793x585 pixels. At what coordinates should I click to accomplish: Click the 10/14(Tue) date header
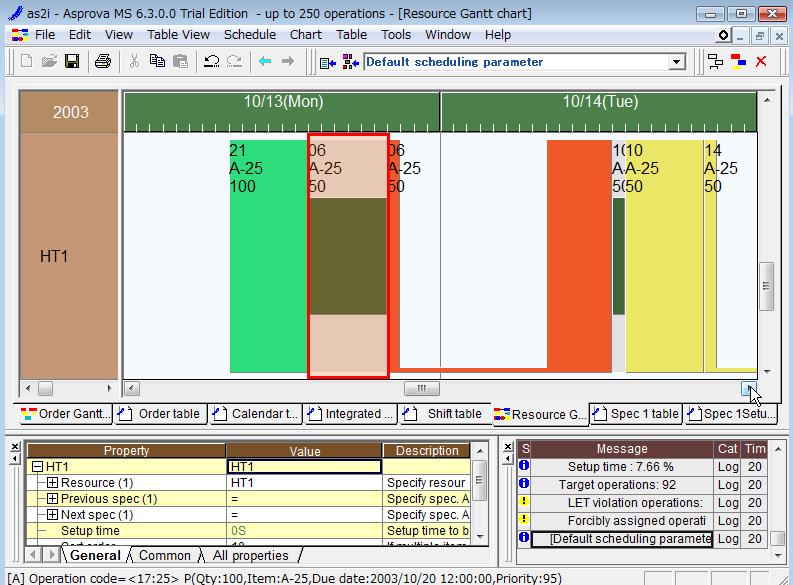coord(599,102)
